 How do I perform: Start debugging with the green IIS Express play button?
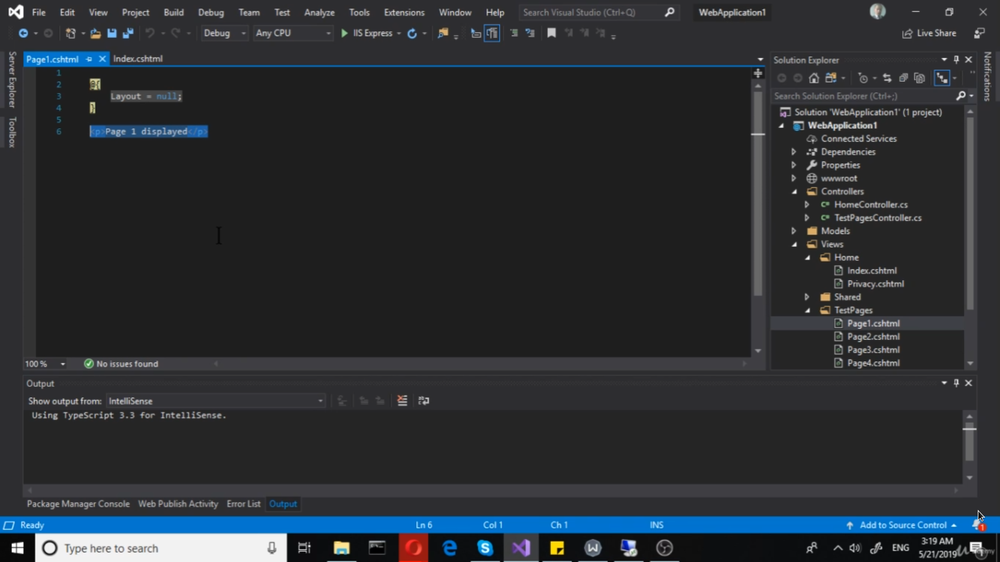tap(344, 33)
